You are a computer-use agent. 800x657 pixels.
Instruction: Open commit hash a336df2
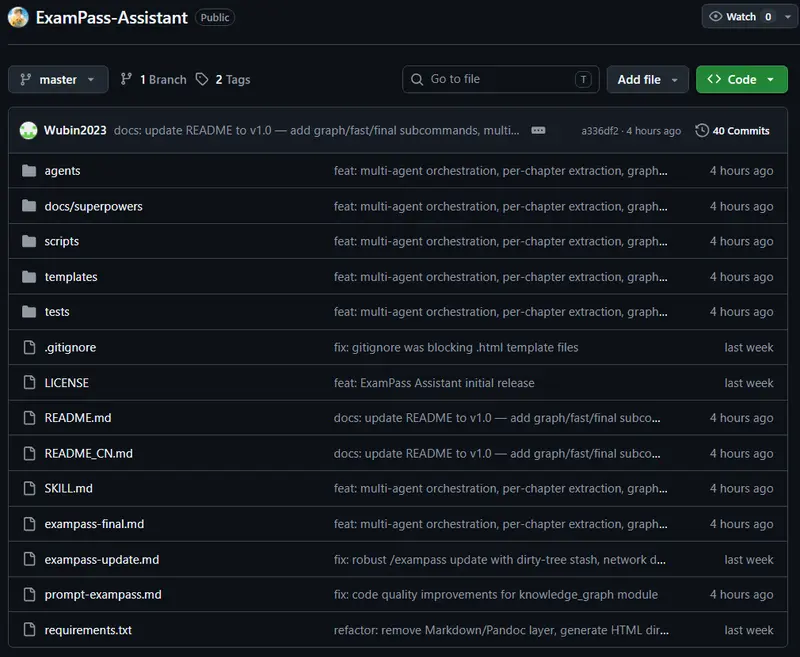click(x=599, y=131)
